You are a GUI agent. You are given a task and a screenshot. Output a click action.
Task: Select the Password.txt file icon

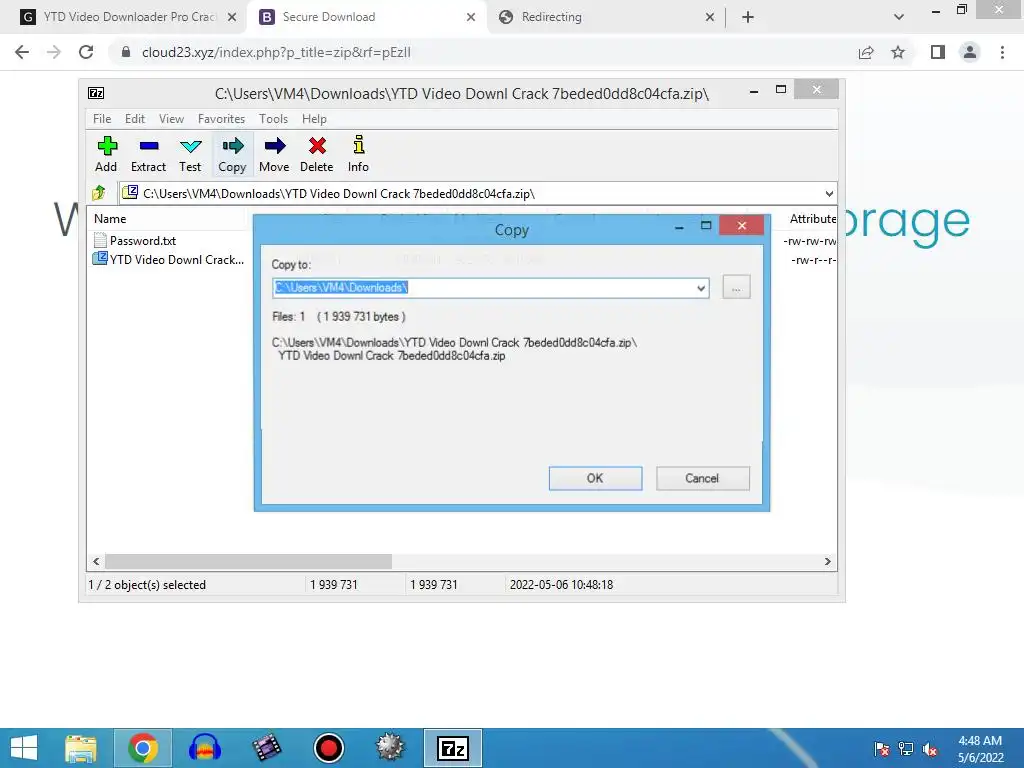coord(100,240)
